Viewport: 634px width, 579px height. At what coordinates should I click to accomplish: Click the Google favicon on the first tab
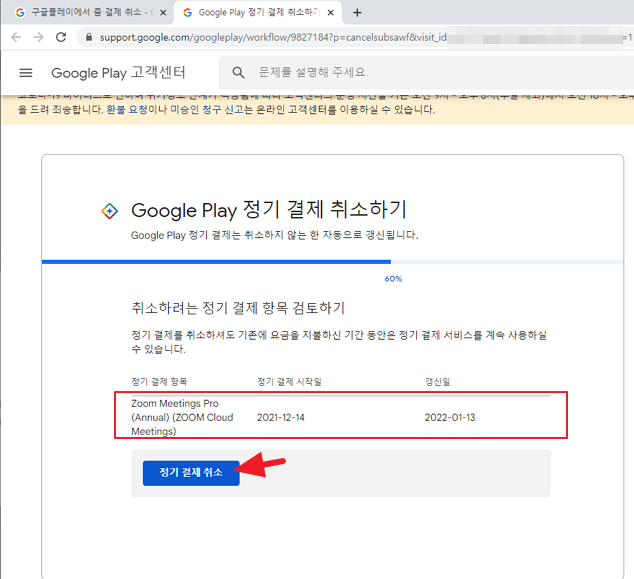click(x=20, y=13)
